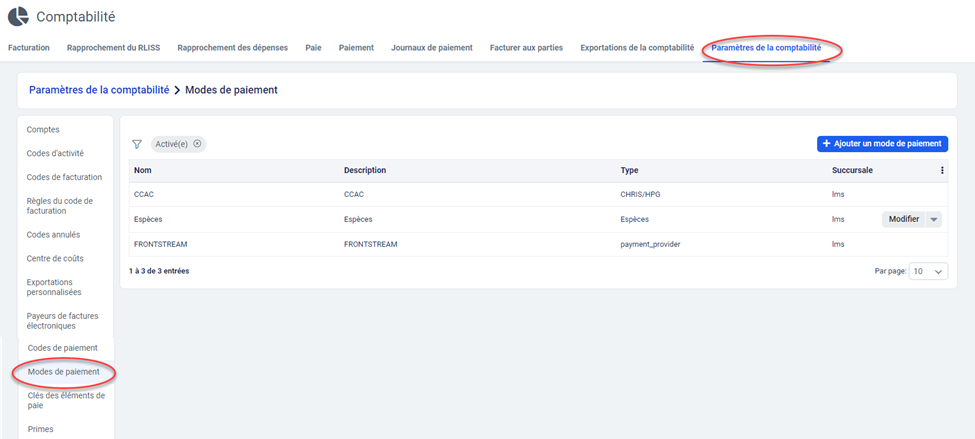The image size is (975, 439).
Task: Remove the Activé(e) filter chip
Action: 197,144
